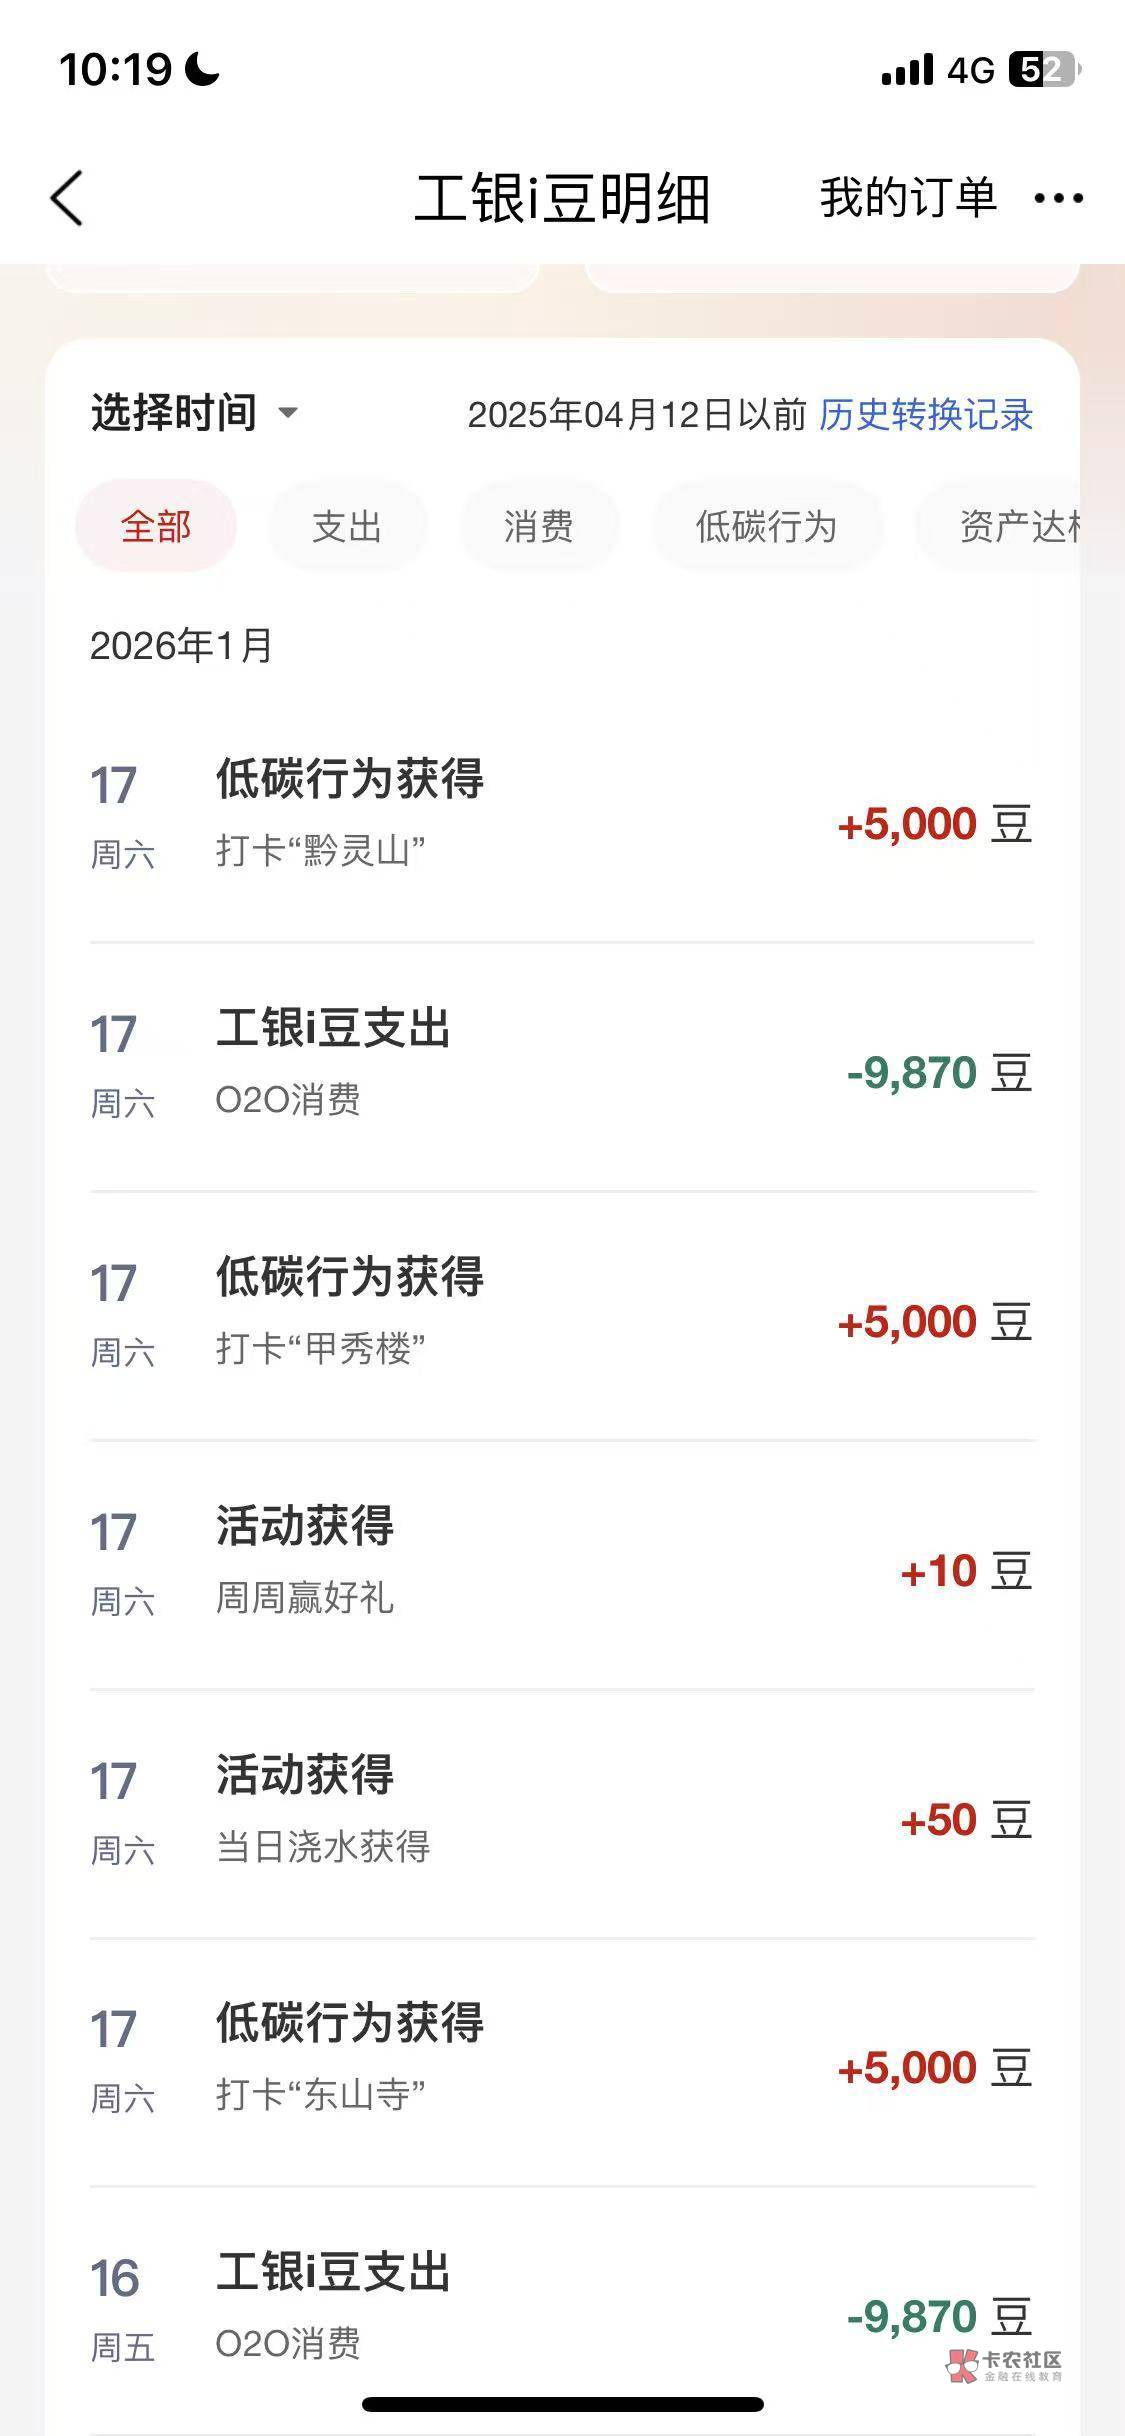
Task: Open the three-dot more options menu
Action: click(x=1058, y=198)
